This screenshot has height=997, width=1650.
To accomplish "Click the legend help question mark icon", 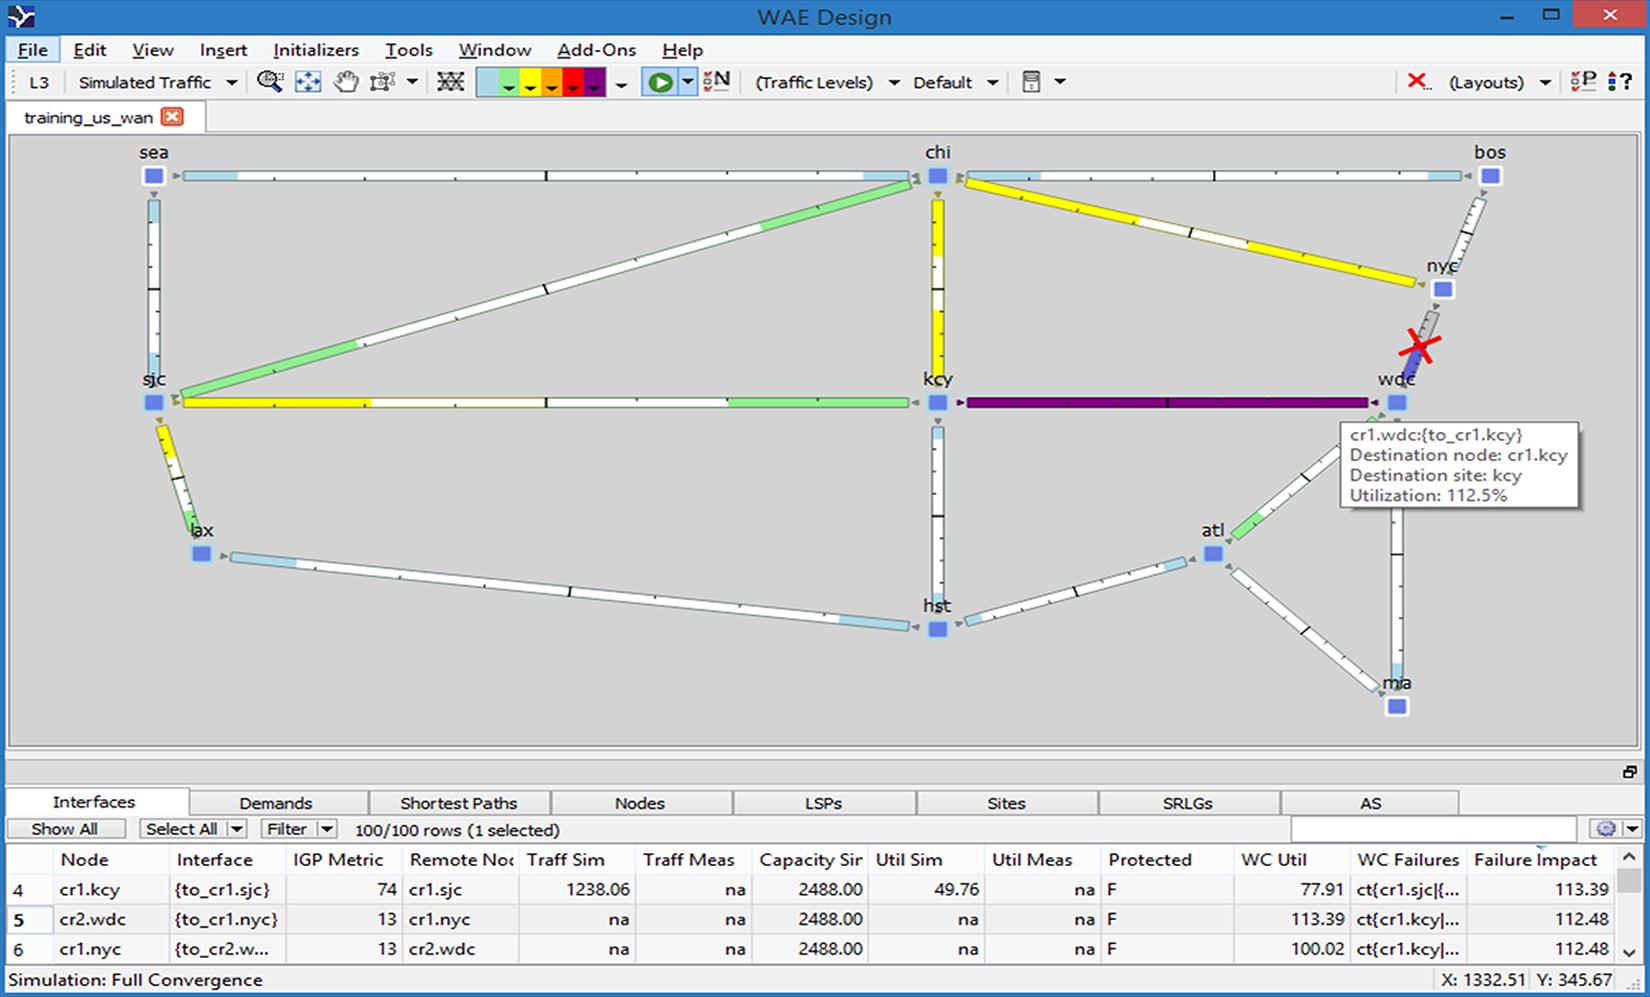I will [1620, 82].
